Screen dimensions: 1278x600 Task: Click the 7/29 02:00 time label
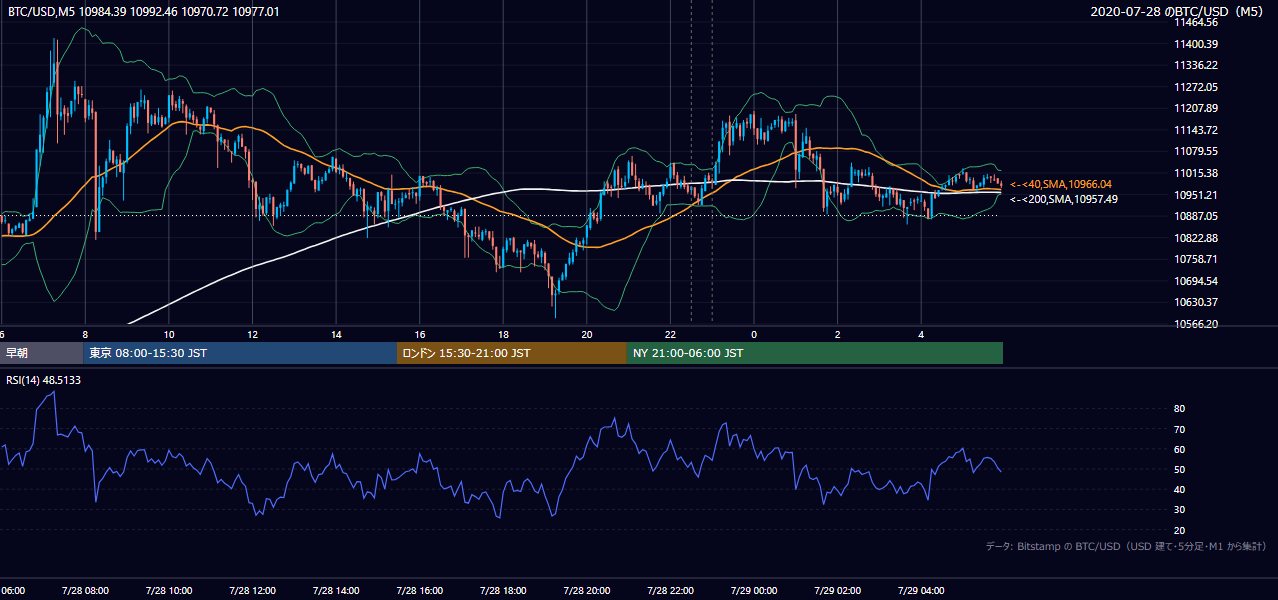coord(837,591)
